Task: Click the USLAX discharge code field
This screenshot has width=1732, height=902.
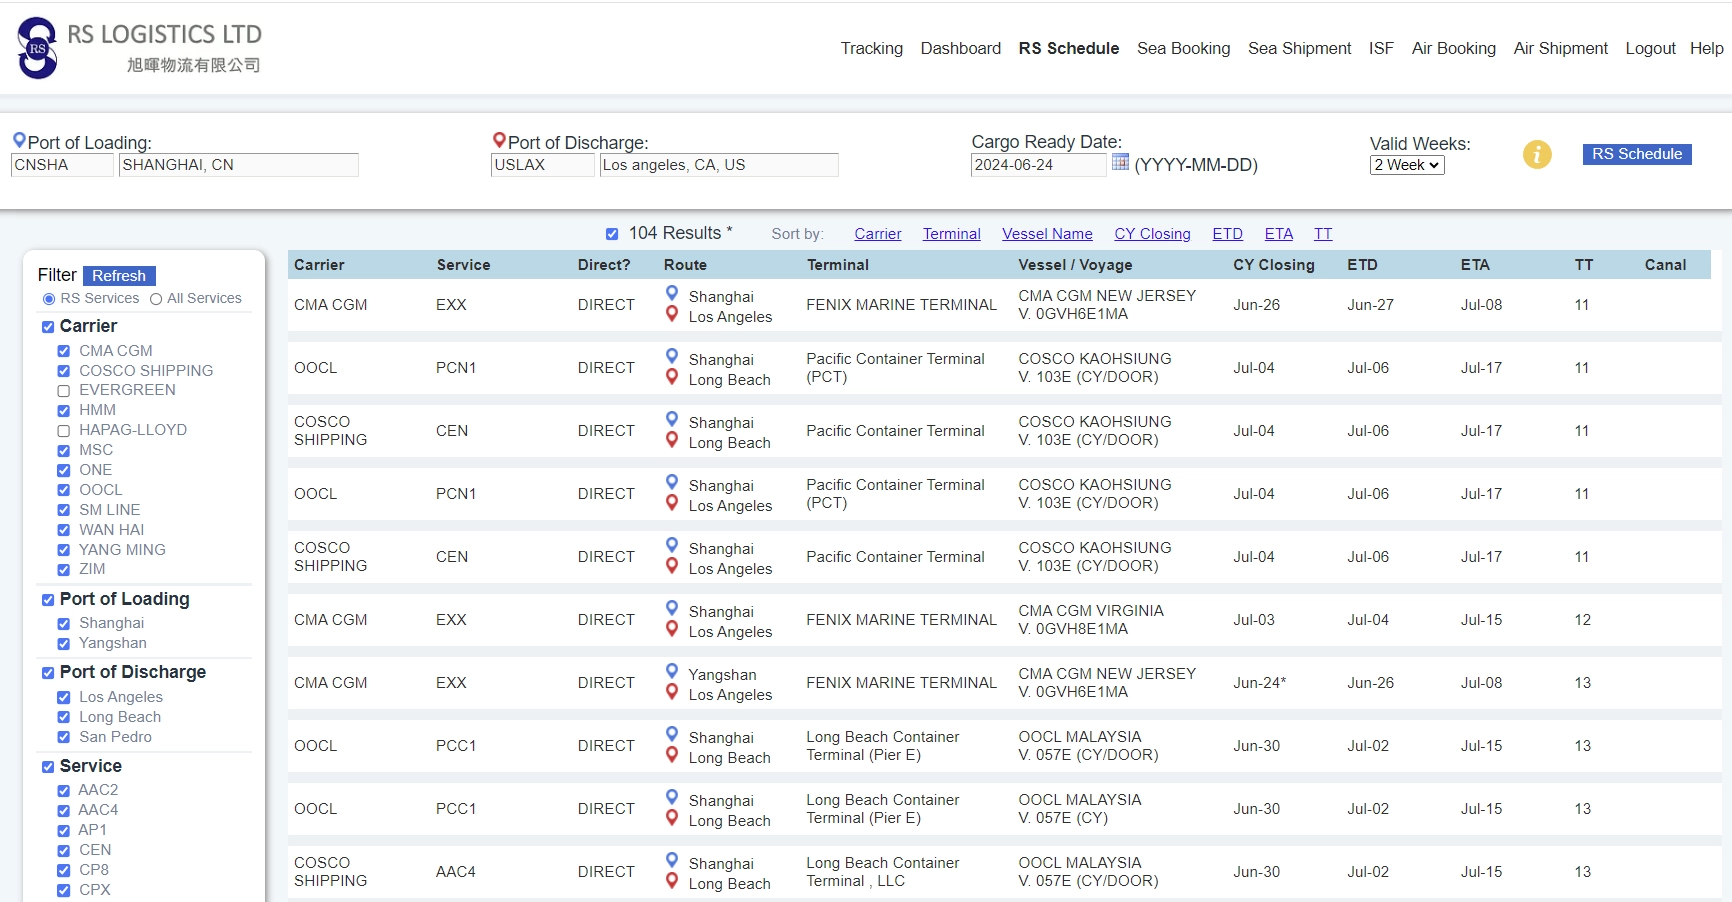Action: tap(542, 165)
